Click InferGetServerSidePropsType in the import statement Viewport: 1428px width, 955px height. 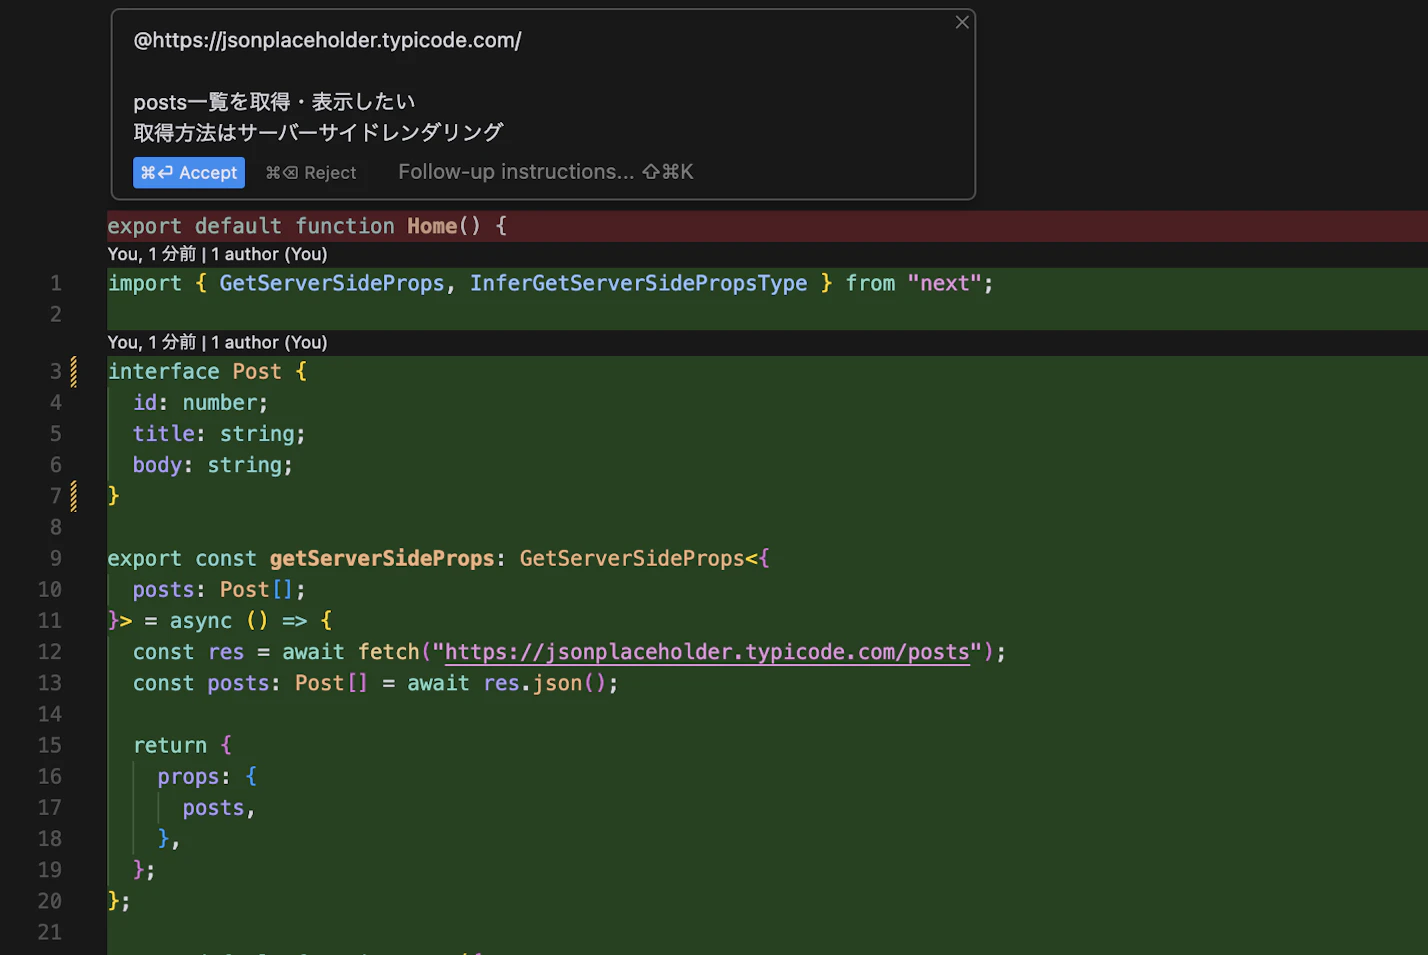[x=638, y=284]
